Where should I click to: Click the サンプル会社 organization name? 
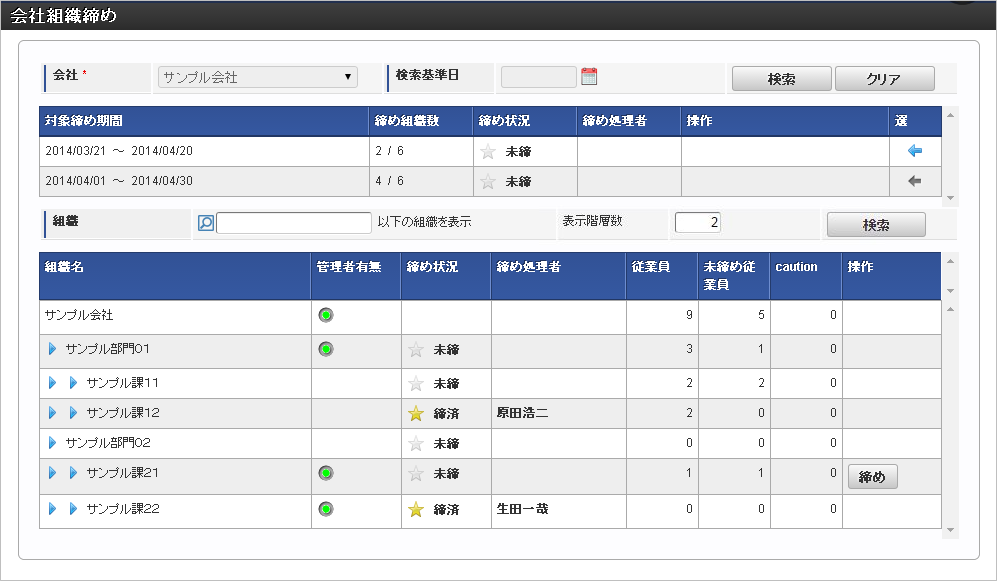[x=79, y=315]
